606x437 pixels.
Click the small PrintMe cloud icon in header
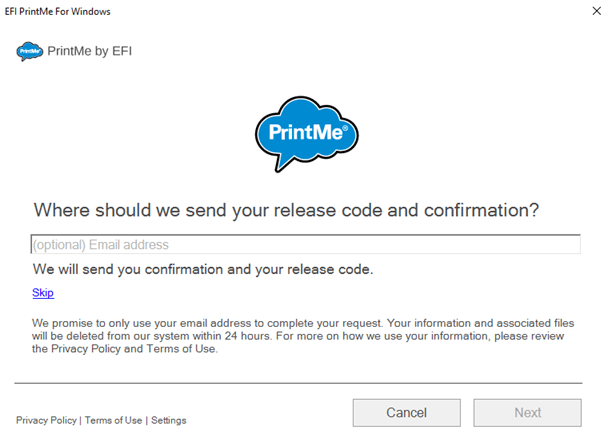tap(29, 51)
